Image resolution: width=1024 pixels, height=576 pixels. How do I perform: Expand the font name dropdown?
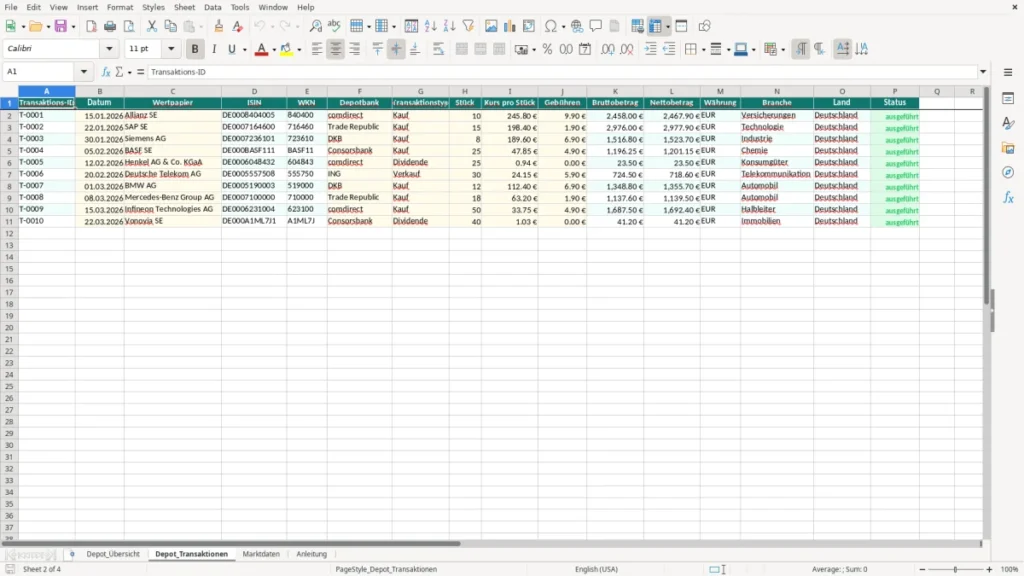109,48
